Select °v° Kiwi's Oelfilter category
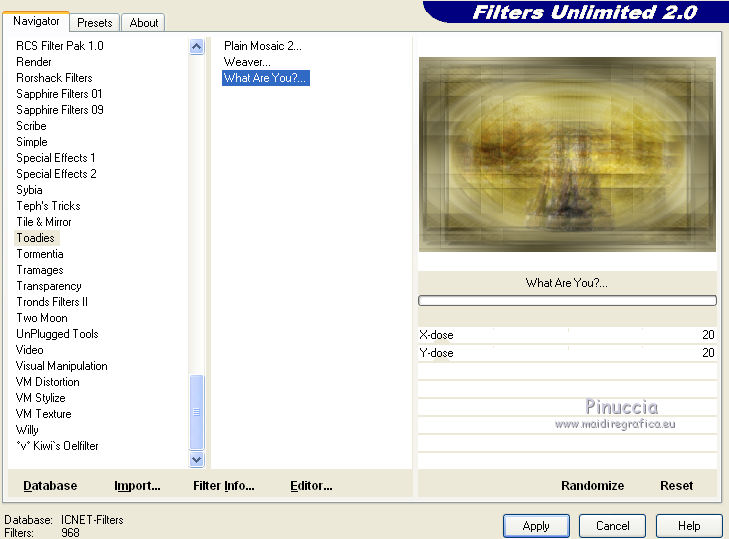729x539 pixels. (57, 446)
